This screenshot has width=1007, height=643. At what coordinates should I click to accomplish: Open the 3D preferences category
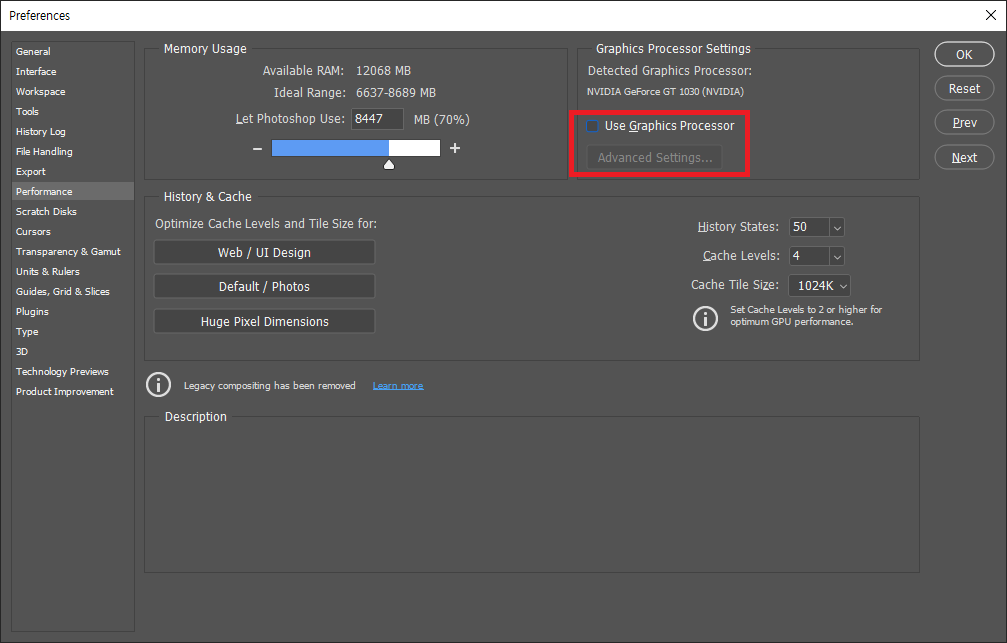(x=73, y=351)
